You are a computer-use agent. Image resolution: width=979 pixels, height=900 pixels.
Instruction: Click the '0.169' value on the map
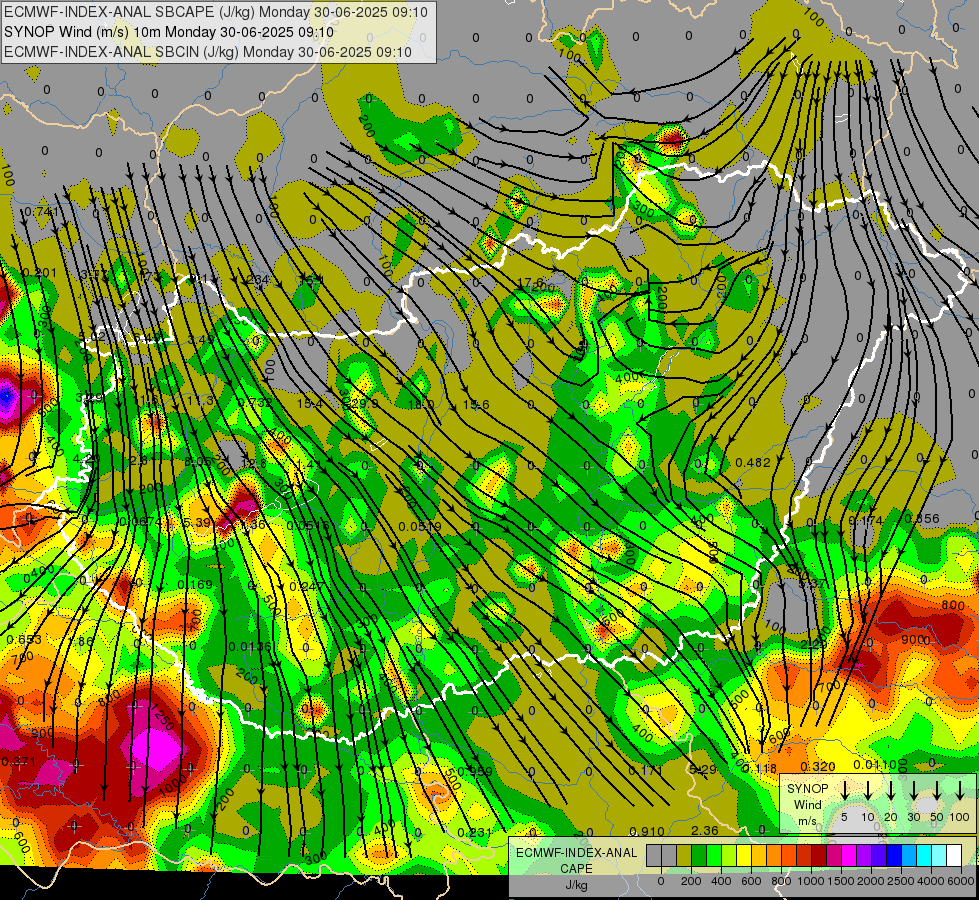tap(195, 585)
